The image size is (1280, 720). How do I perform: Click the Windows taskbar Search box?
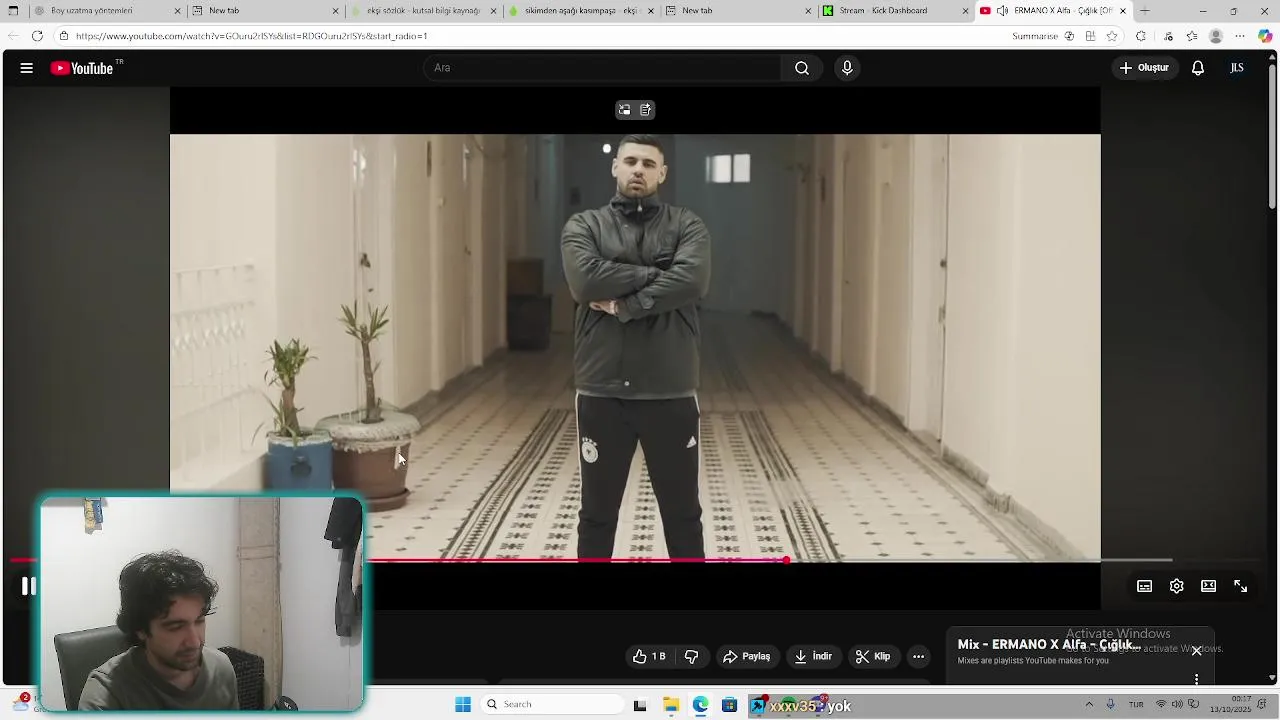550,705
